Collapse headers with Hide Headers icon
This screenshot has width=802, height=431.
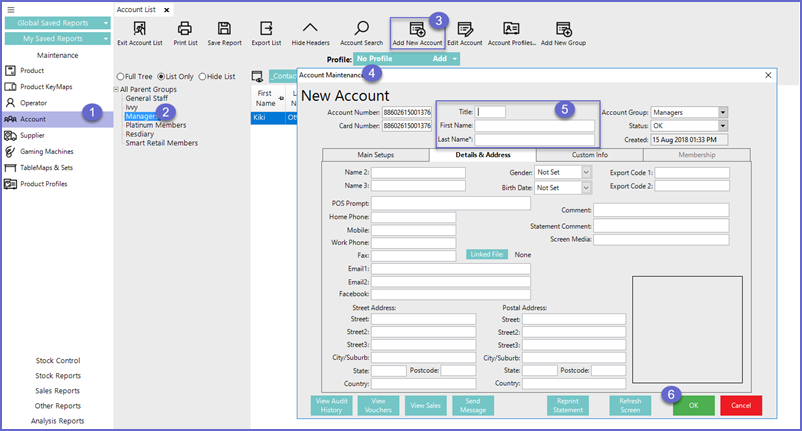coord(310,29)
